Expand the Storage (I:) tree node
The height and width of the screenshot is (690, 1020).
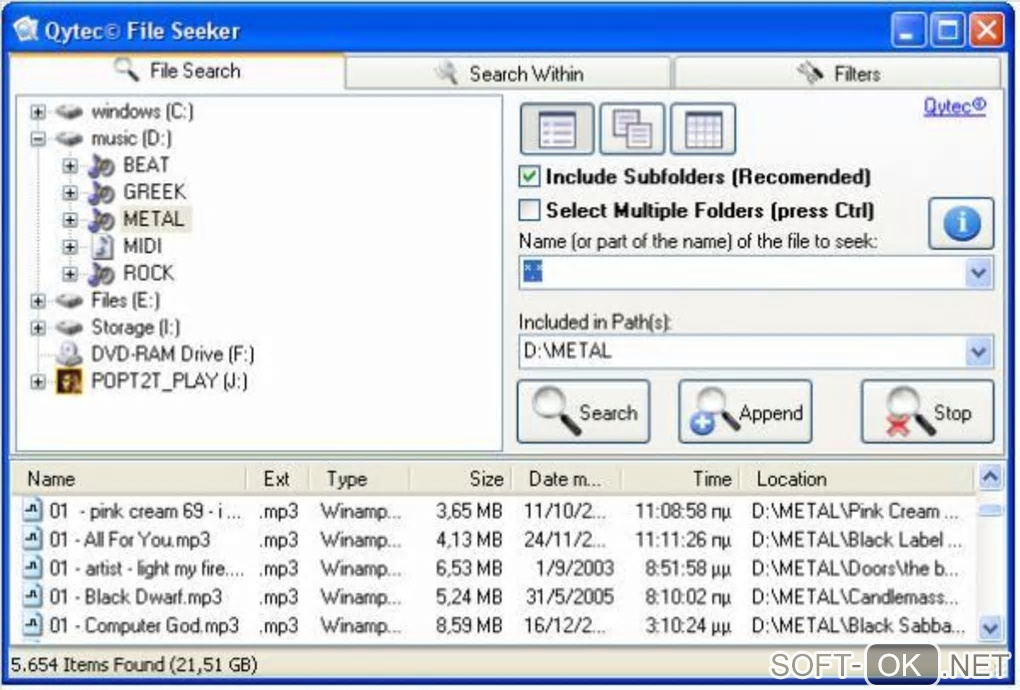point(38,327)
